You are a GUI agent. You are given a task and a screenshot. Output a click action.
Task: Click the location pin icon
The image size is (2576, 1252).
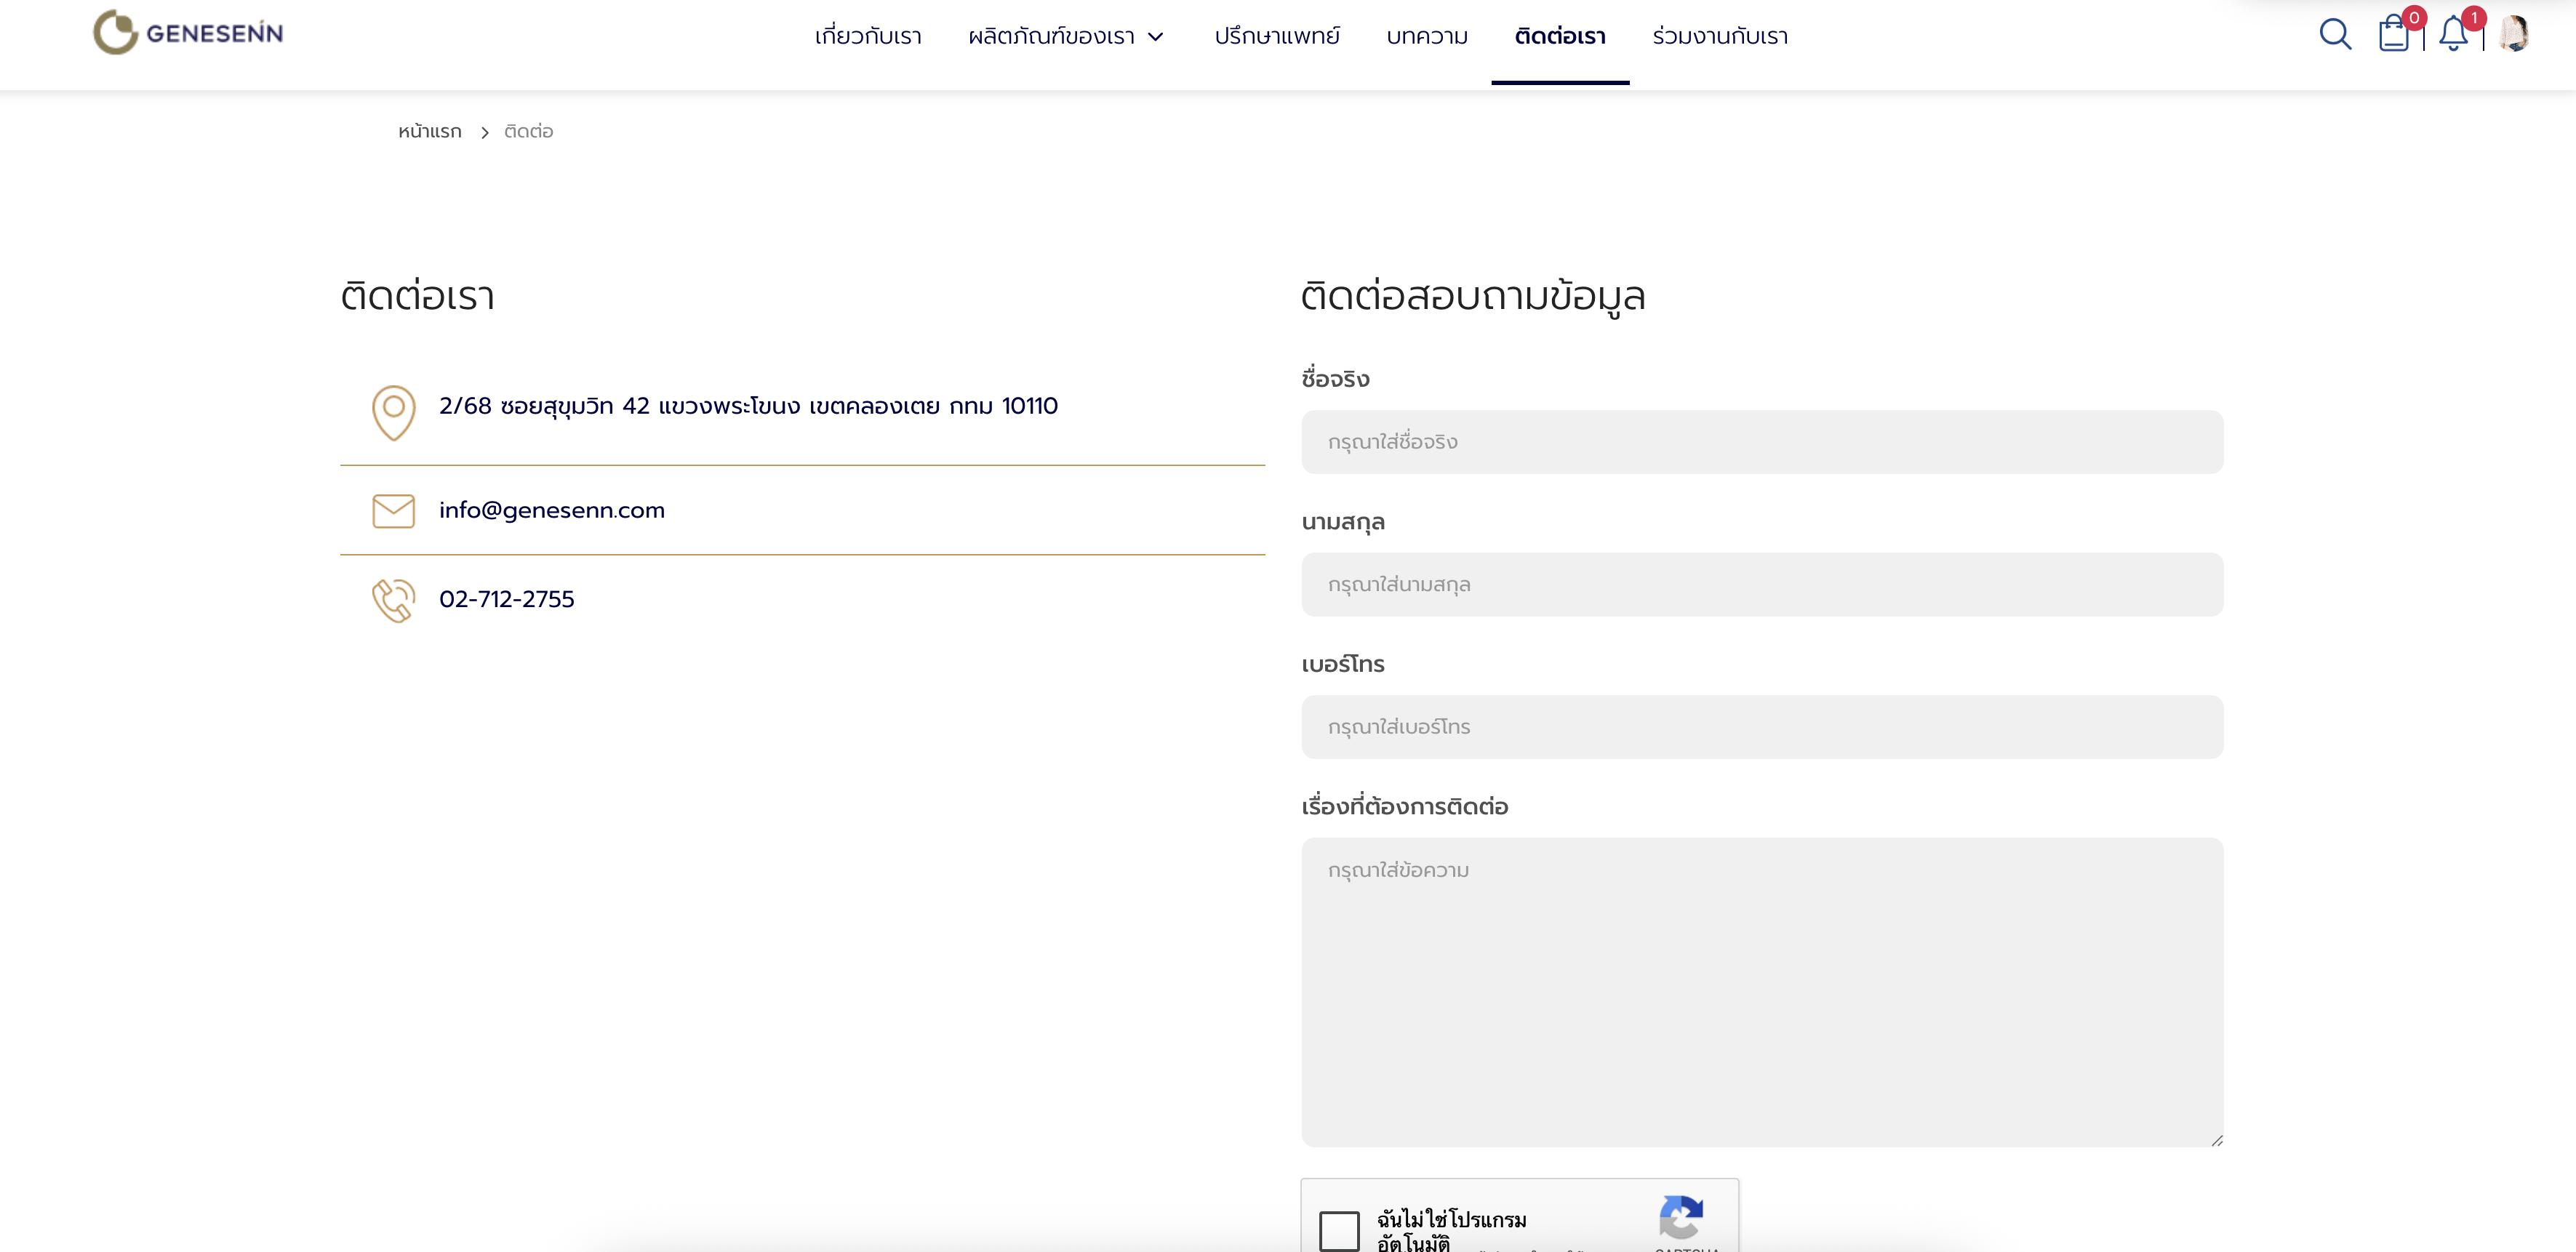[393, 412]
